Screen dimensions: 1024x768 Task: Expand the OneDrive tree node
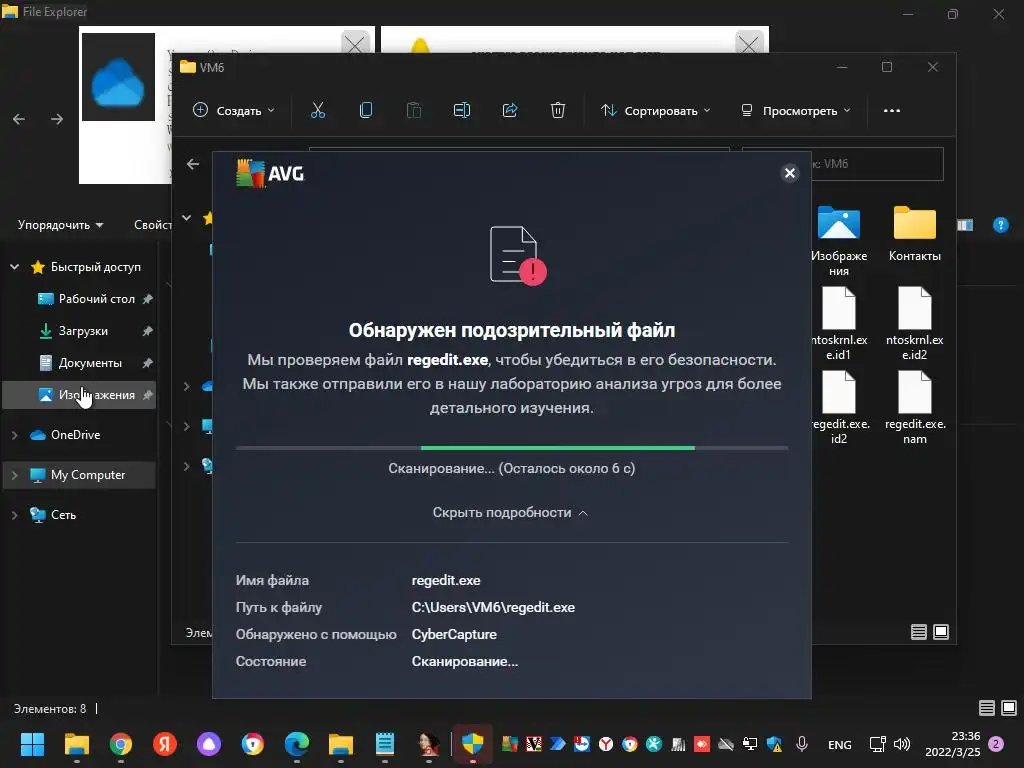(14, 434)
